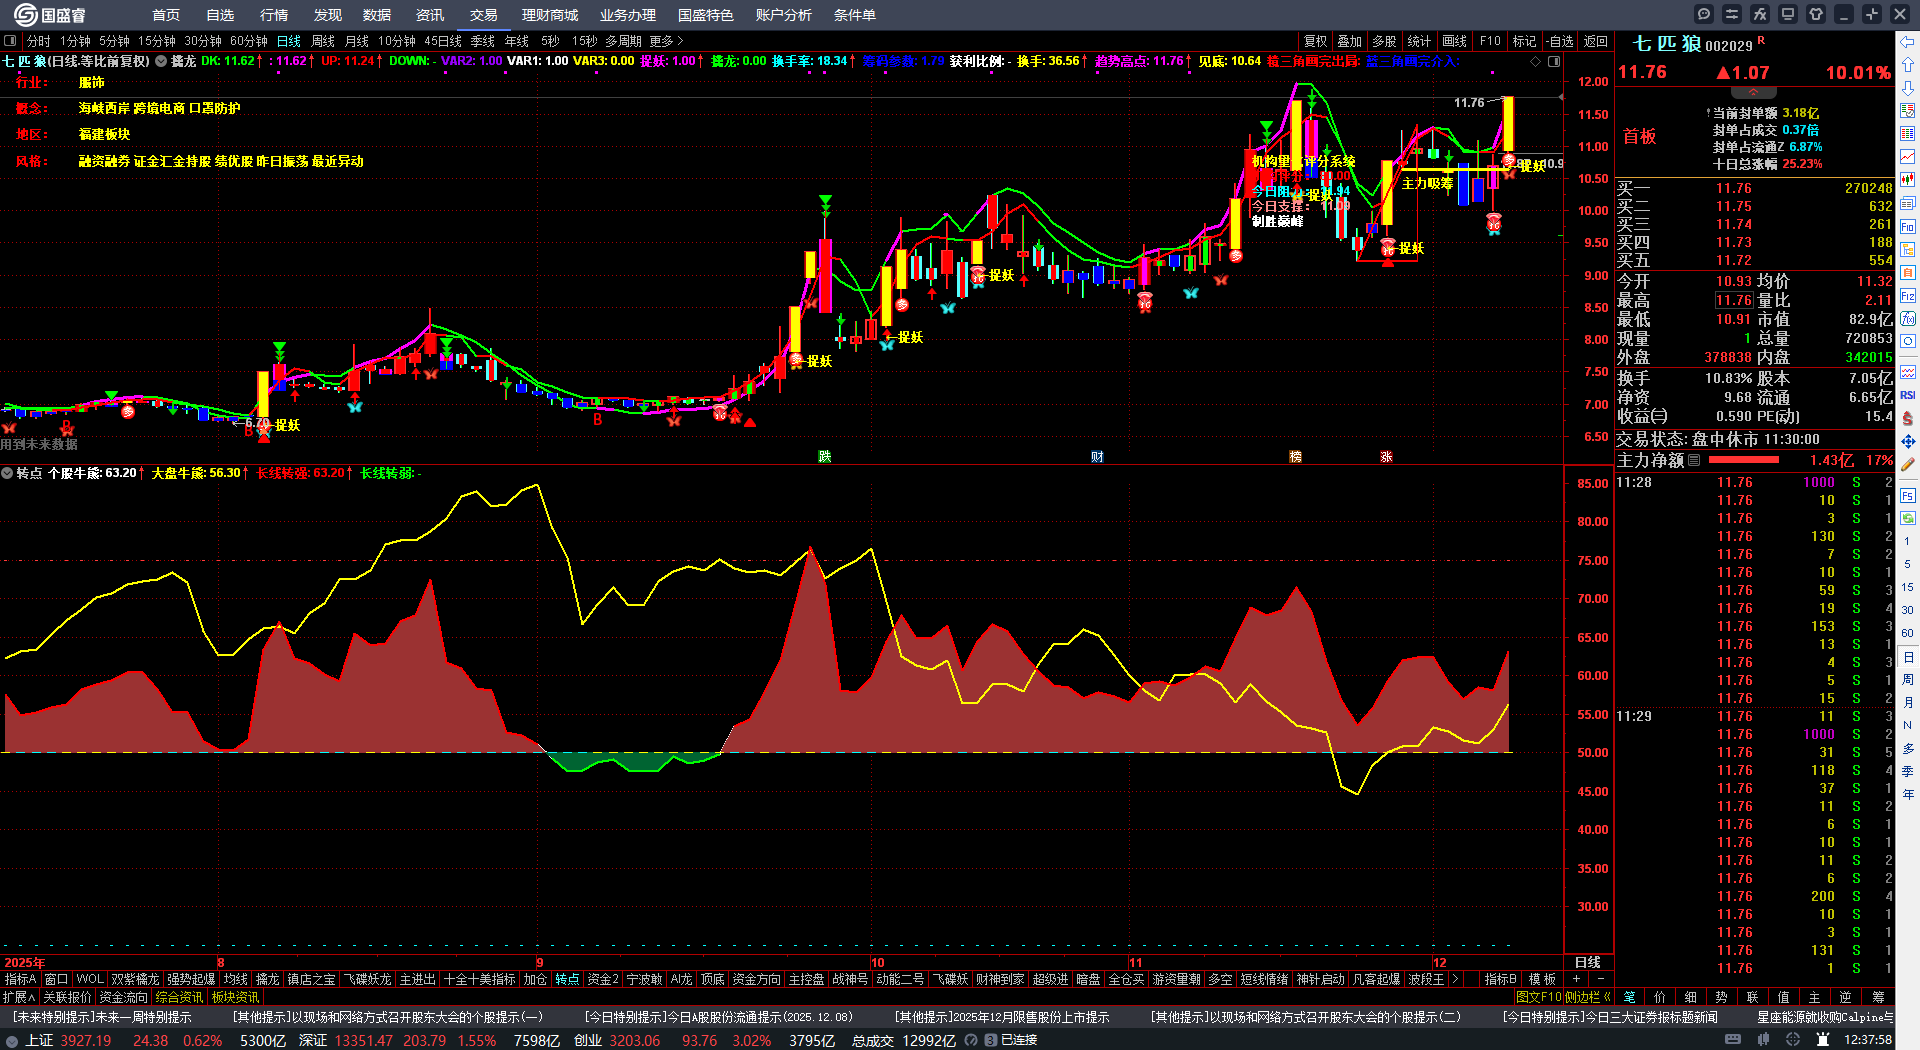
Task: Open the 理财商城 menu
Action: pos(550,15)
